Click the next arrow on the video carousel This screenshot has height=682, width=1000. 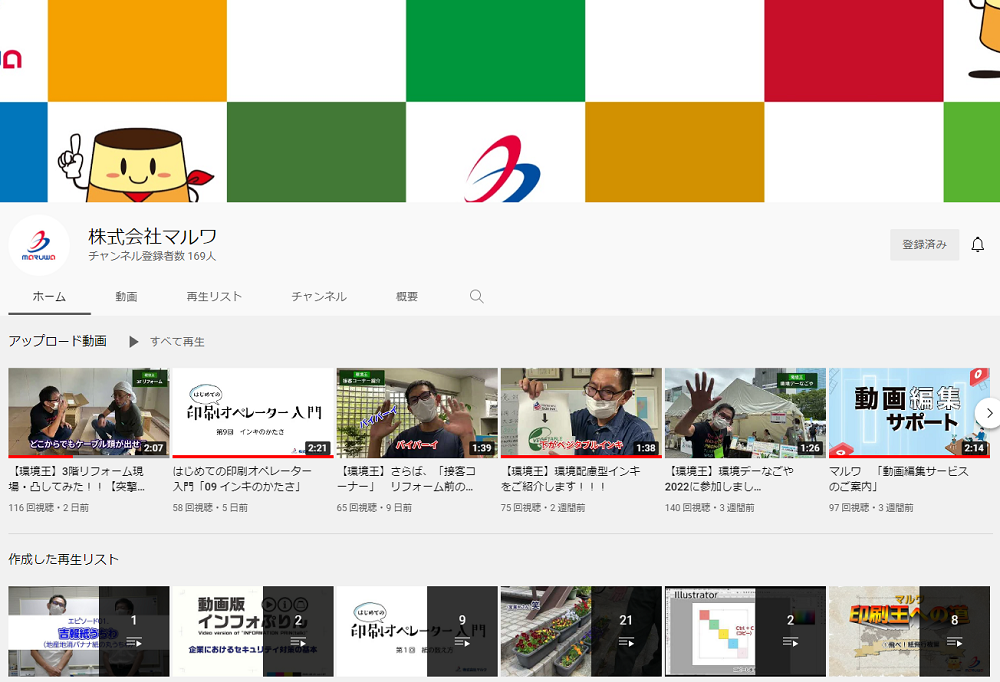988,413
